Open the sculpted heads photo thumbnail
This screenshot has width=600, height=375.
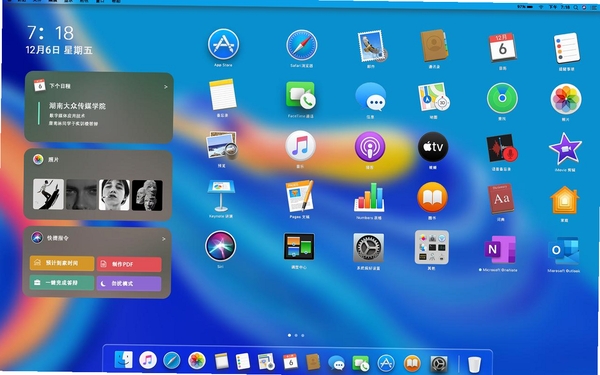tap(147, 195)
